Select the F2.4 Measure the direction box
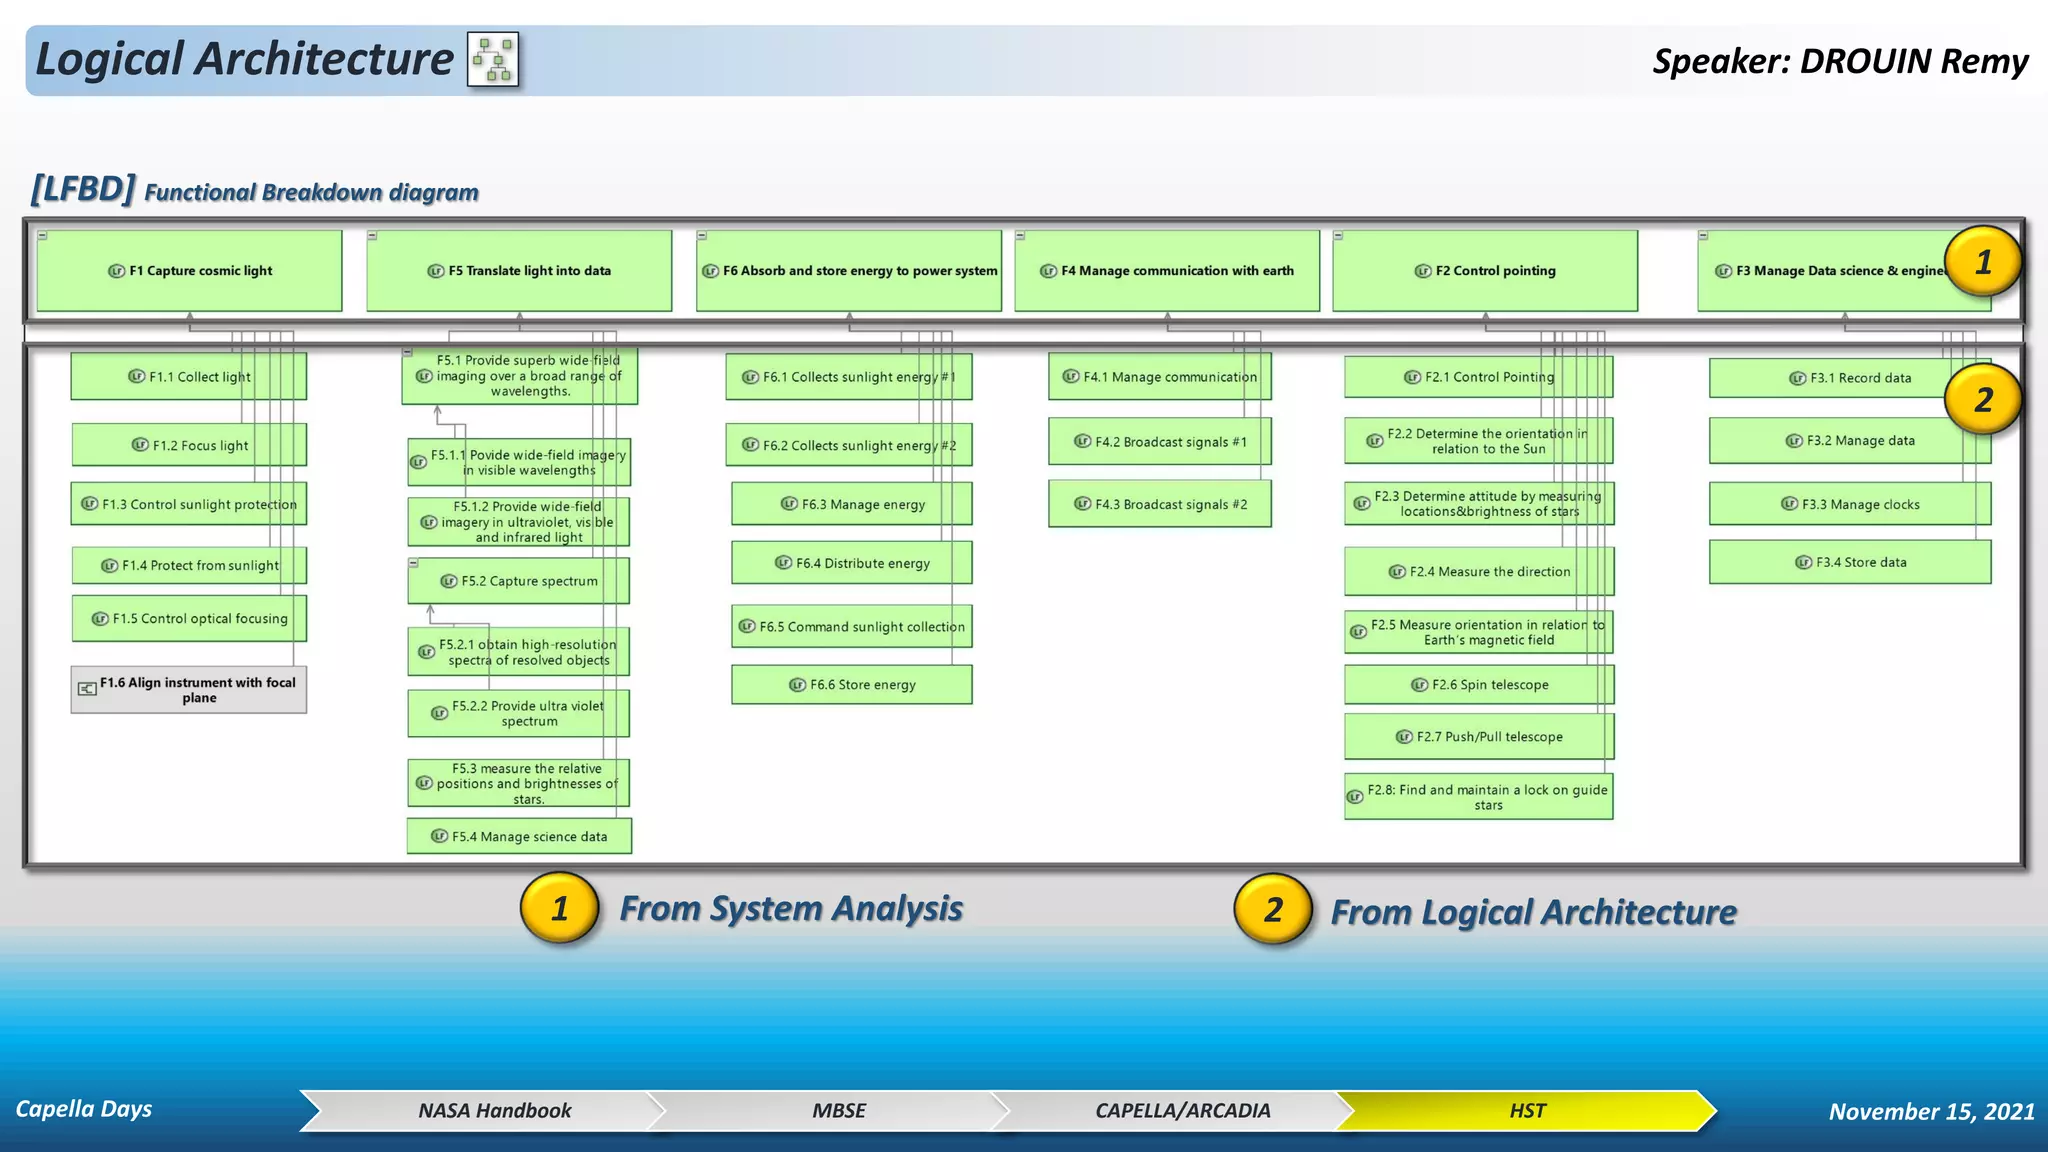The image size is (2048, 1152). (x=1479, y=571)
